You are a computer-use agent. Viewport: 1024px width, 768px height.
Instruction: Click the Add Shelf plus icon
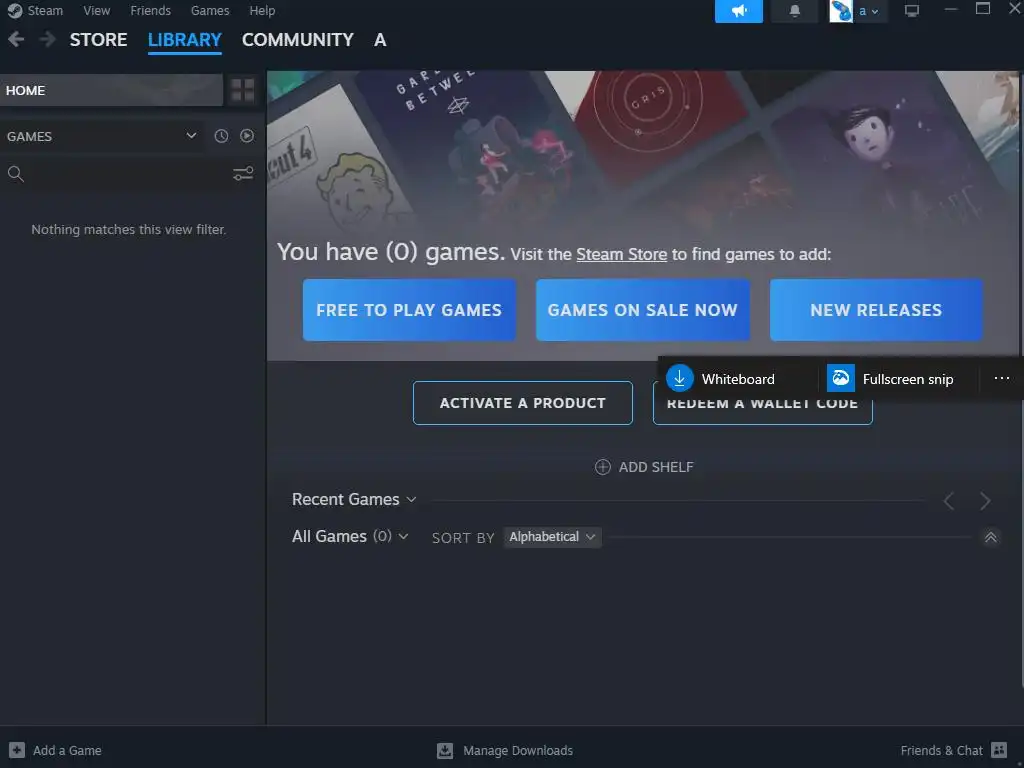click(602, 467)
